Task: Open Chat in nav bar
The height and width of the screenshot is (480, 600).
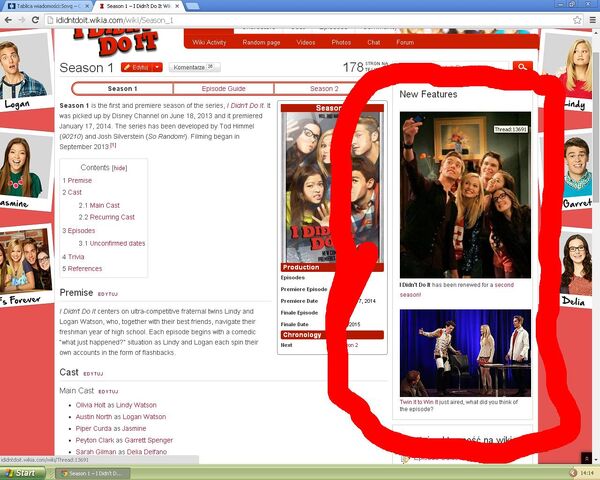Action: pos(373,42)
